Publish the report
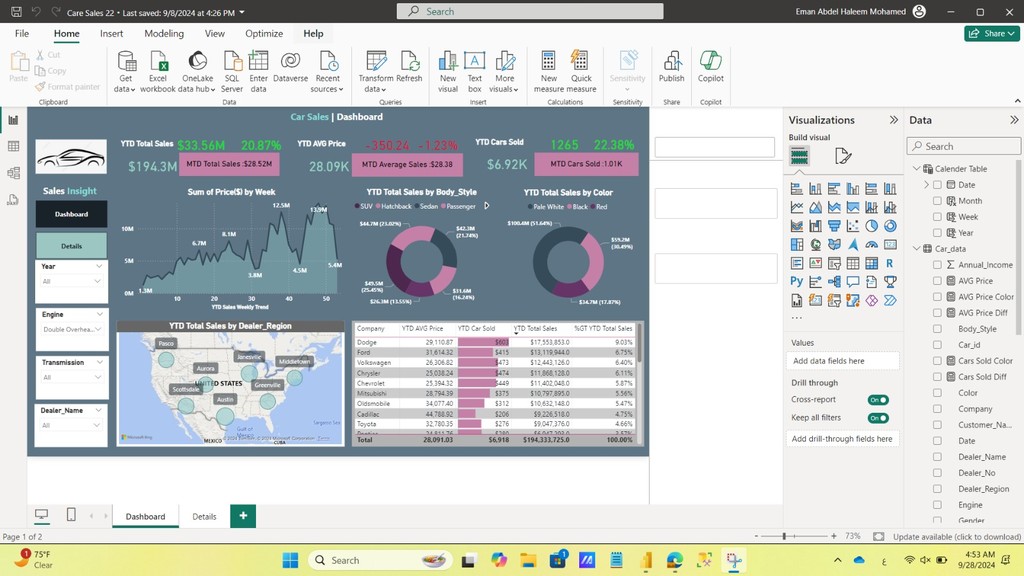1024x576 pixels. click(x=671, y=67)
